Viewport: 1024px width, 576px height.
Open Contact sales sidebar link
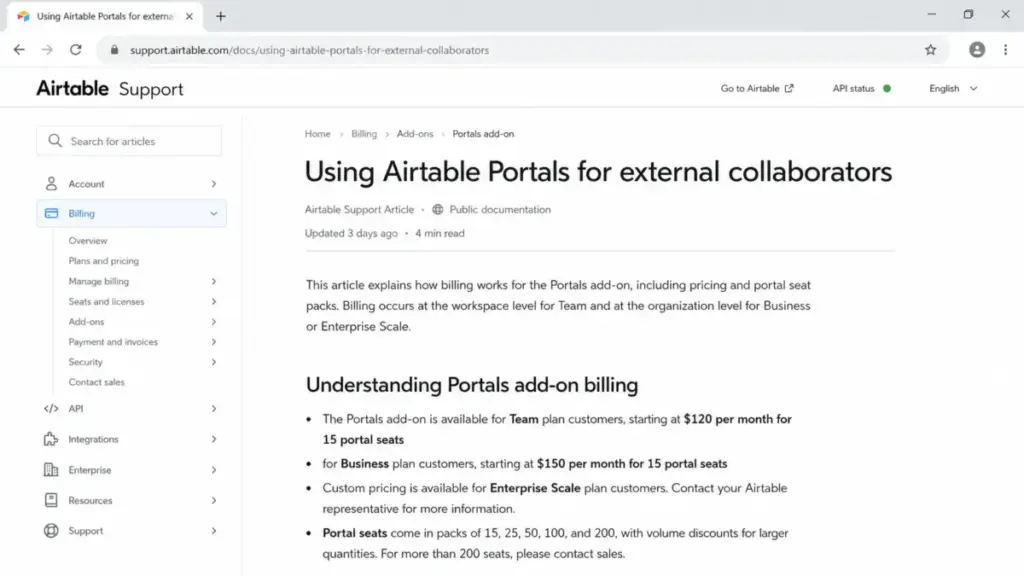pos(96,382)
